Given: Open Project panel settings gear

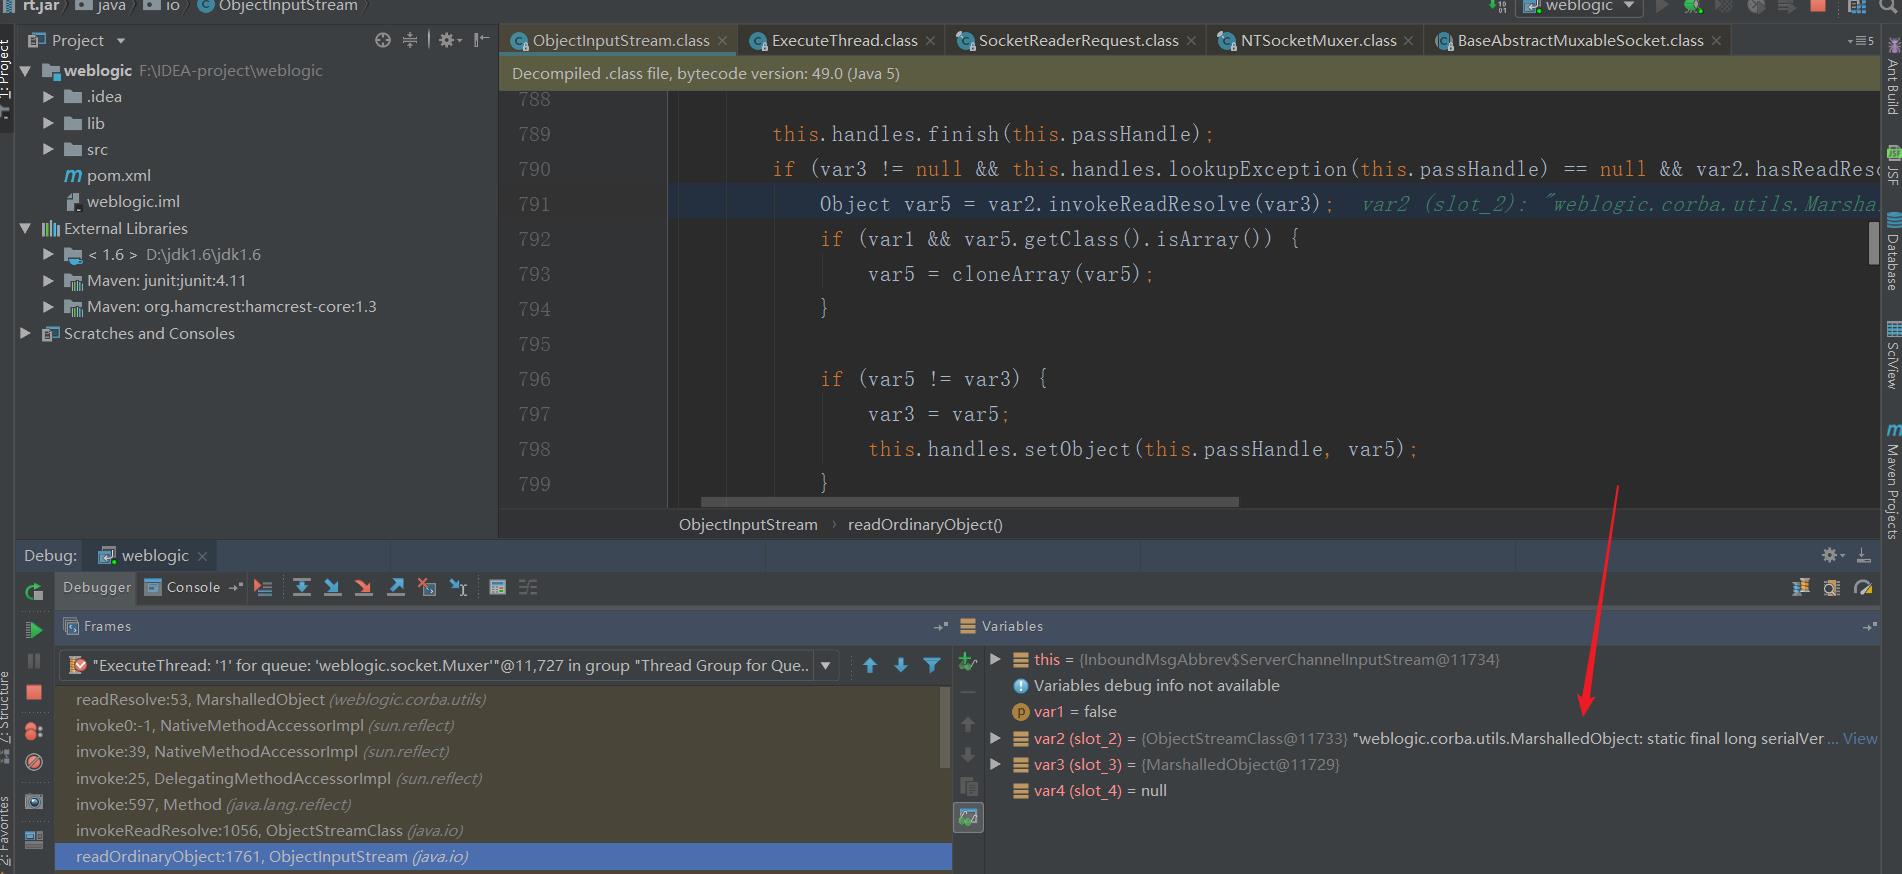Looking at the screenshot, I should (x=449, y=40).
